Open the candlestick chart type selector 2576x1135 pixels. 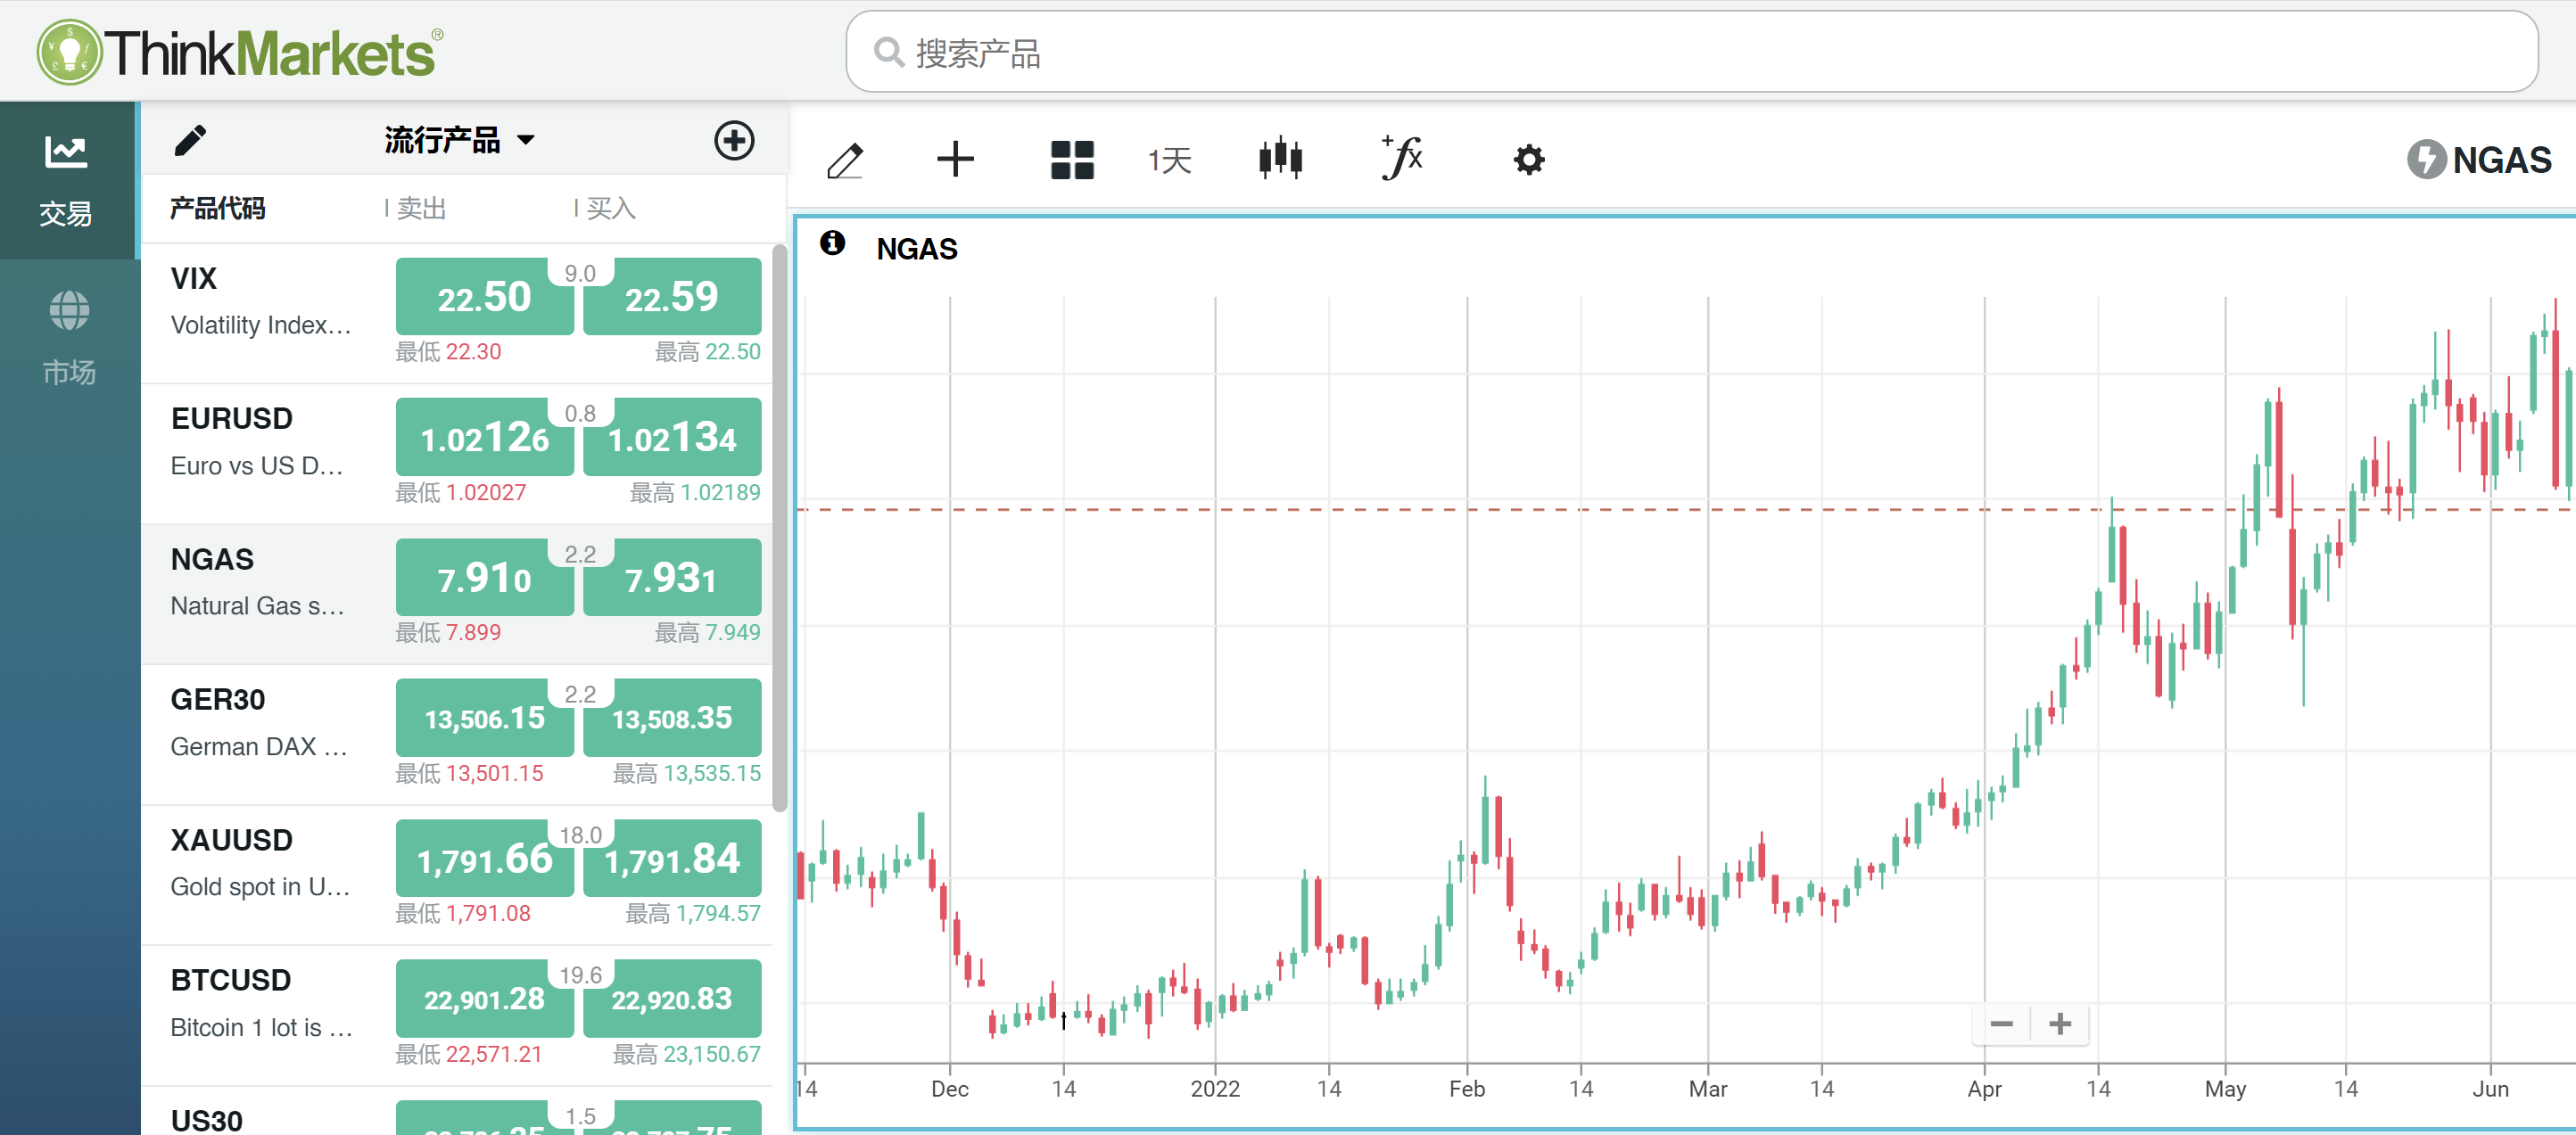pos(1280,159)
